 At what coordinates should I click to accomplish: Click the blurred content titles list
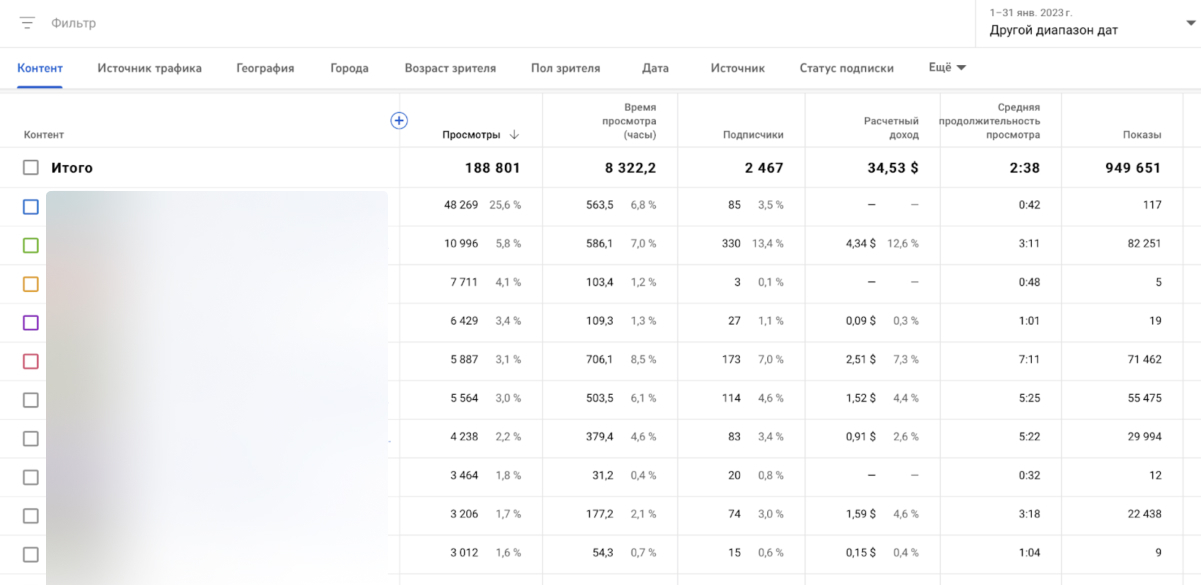point(217,388)
